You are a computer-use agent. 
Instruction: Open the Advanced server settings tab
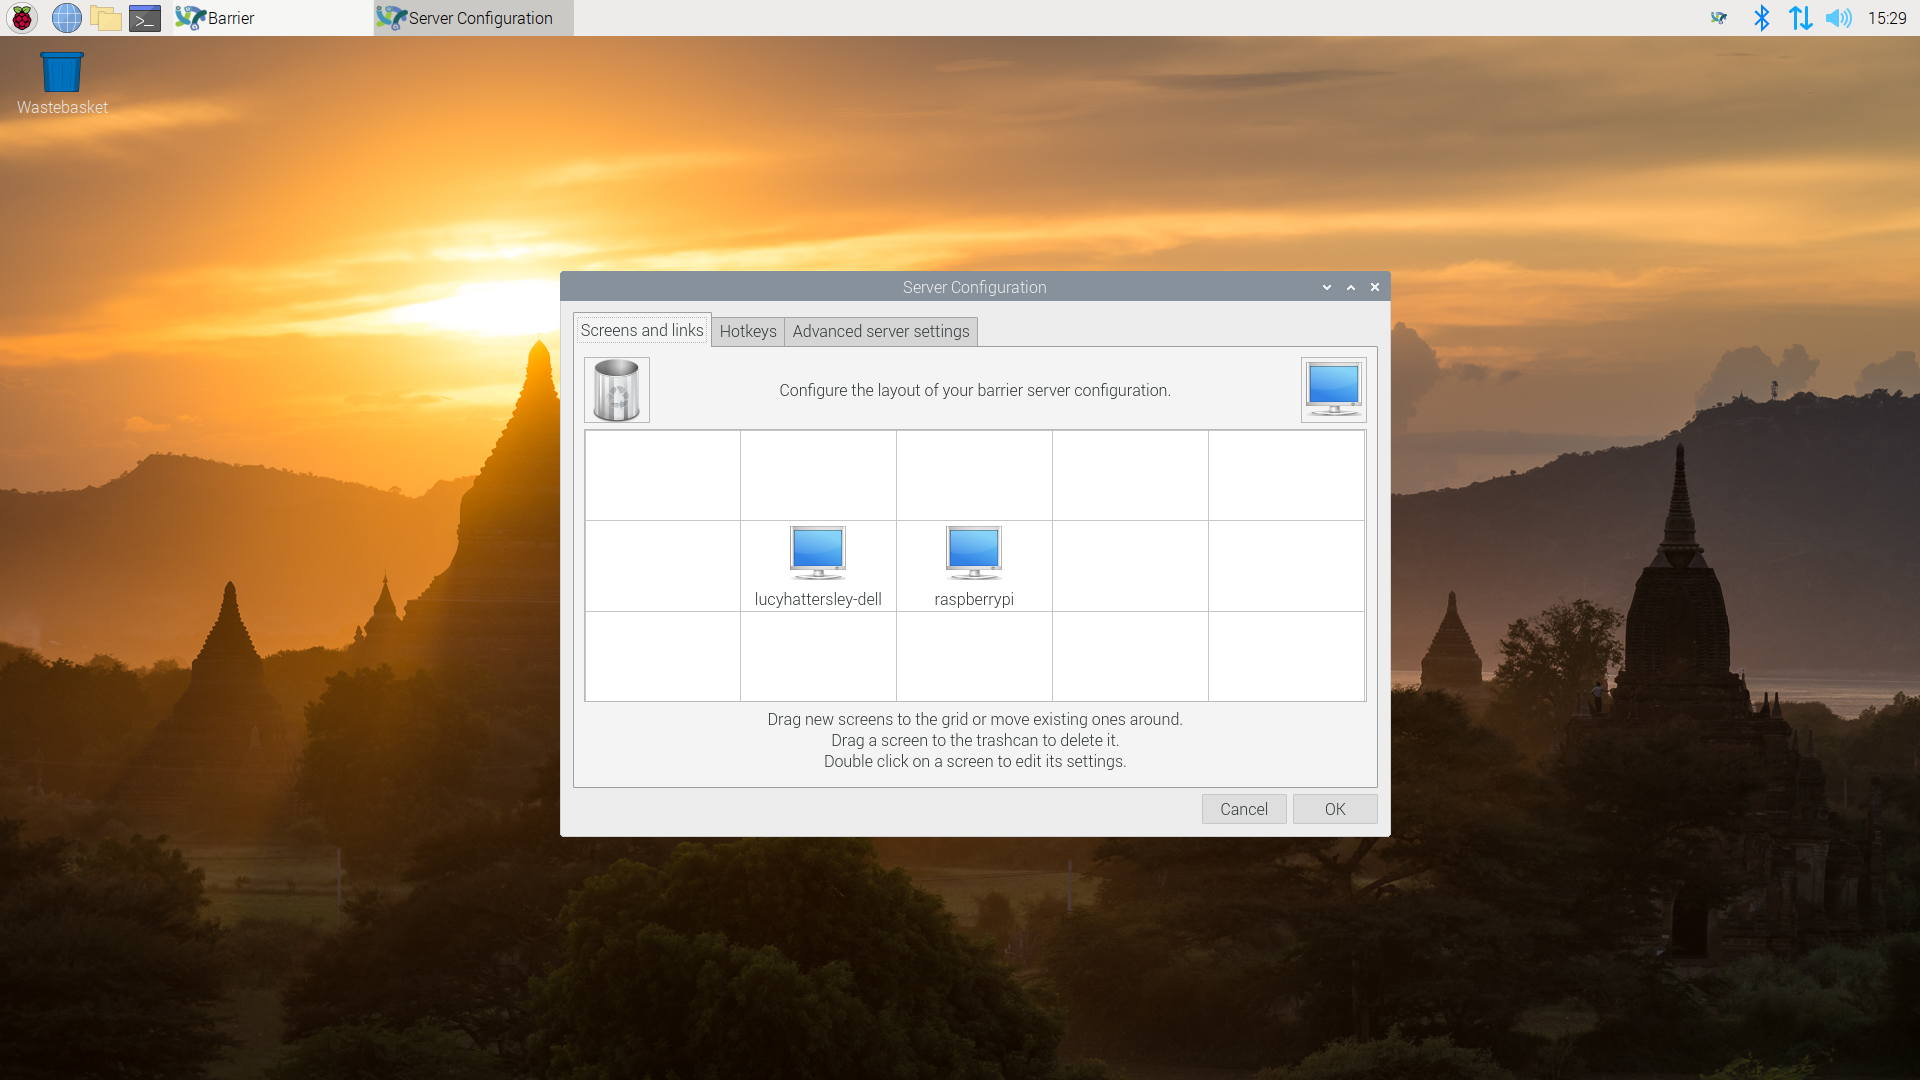point(880,331)
